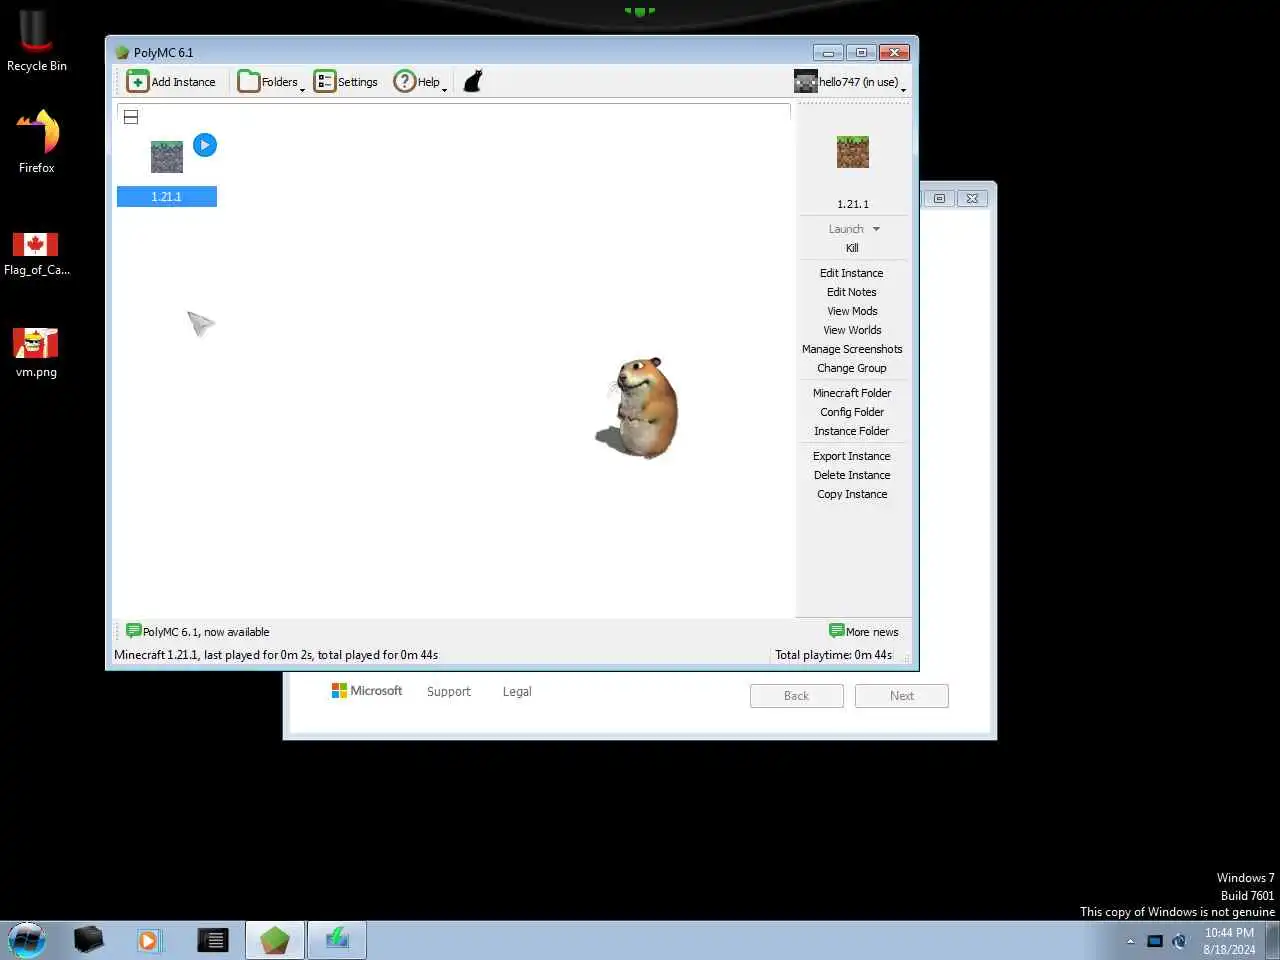Click Change Group

click(852, 368)
